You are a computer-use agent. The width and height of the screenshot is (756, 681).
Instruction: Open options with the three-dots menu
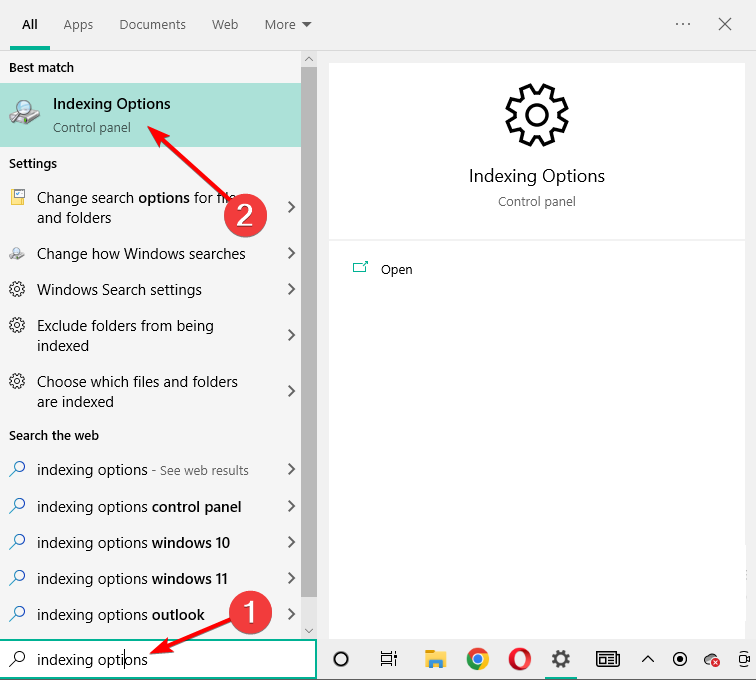coord(683,24)
